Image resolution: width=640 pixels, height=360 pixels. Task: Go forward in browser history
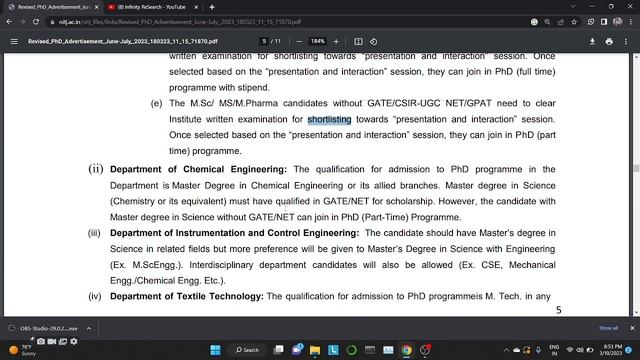click(22, 22)
